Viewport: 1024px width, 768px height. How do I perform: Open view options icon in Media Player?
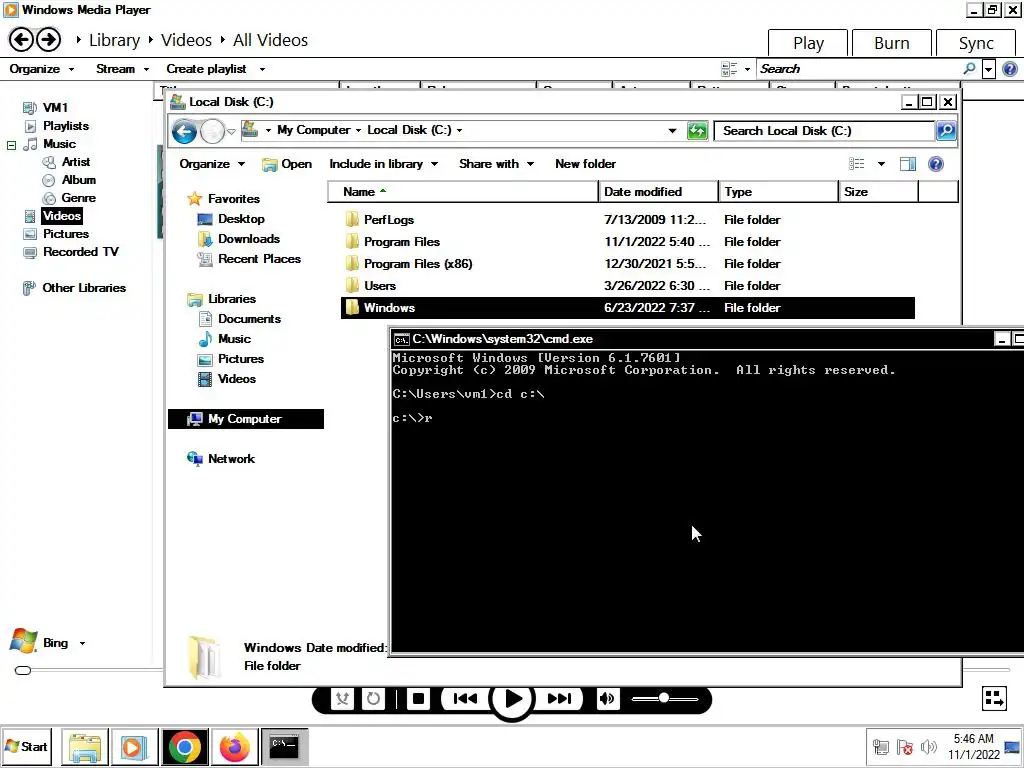click(x=729, y=69)
